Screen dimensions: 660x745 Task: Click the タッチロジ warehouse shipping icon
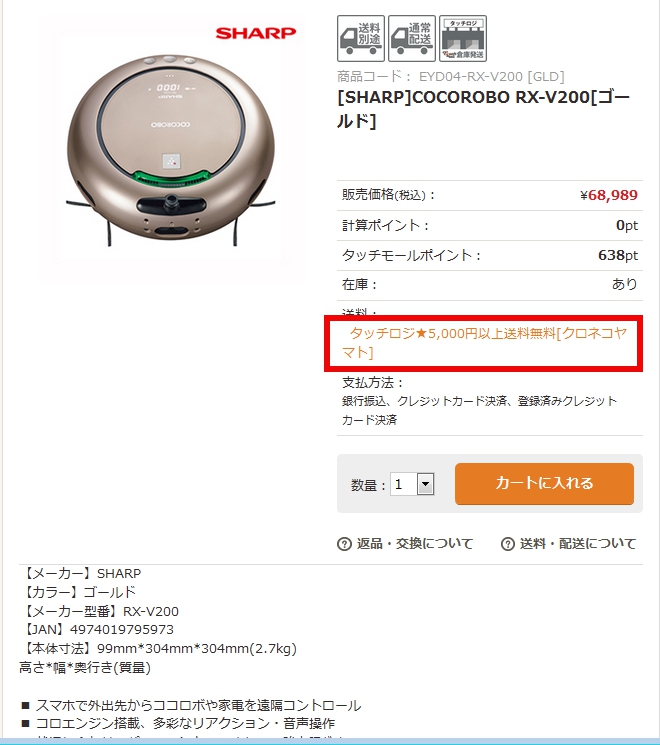[x=463, y=38]
